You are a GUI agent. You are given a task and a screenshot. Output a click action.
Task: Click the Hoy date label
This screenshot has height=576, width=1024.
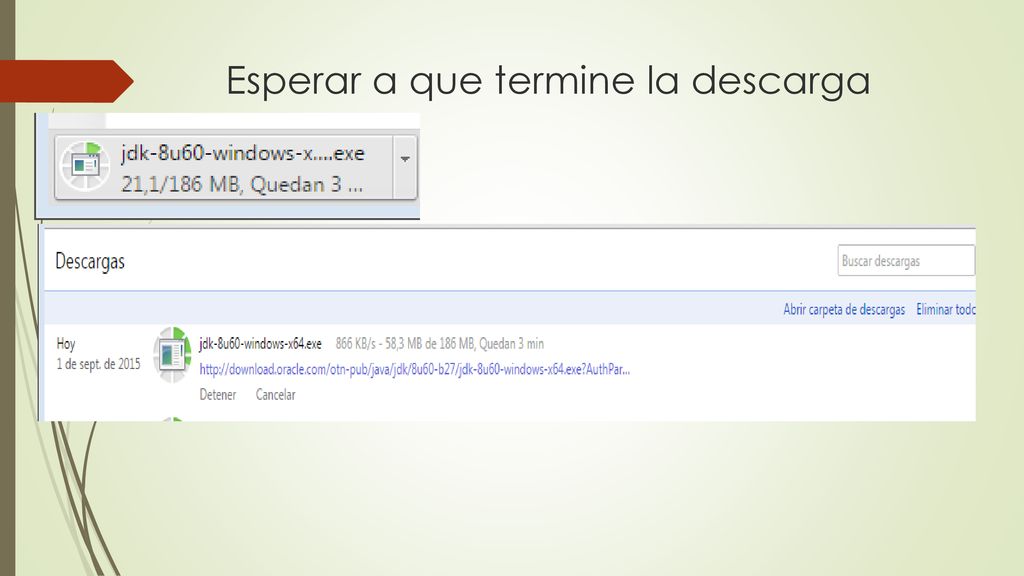pos(66,344)
